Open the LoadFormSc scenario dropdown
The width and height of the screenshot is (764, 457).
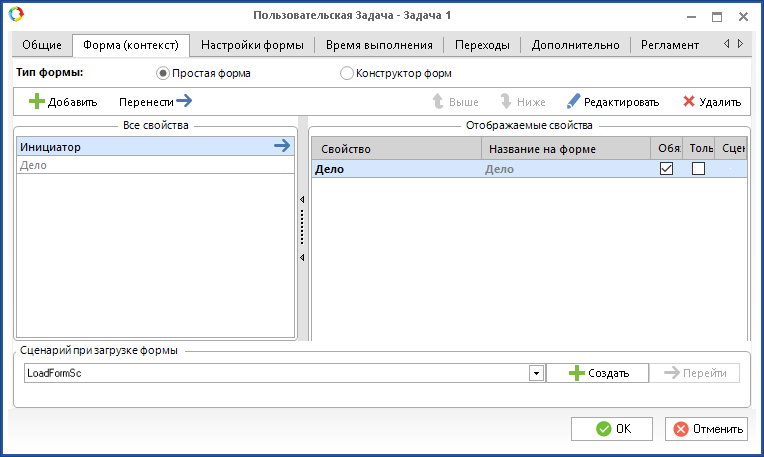536,373
